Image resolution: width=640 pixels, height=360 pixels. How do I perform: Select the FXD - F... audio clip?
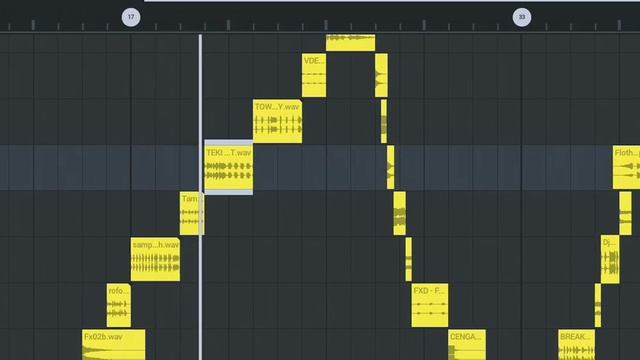tap(430, 305)
